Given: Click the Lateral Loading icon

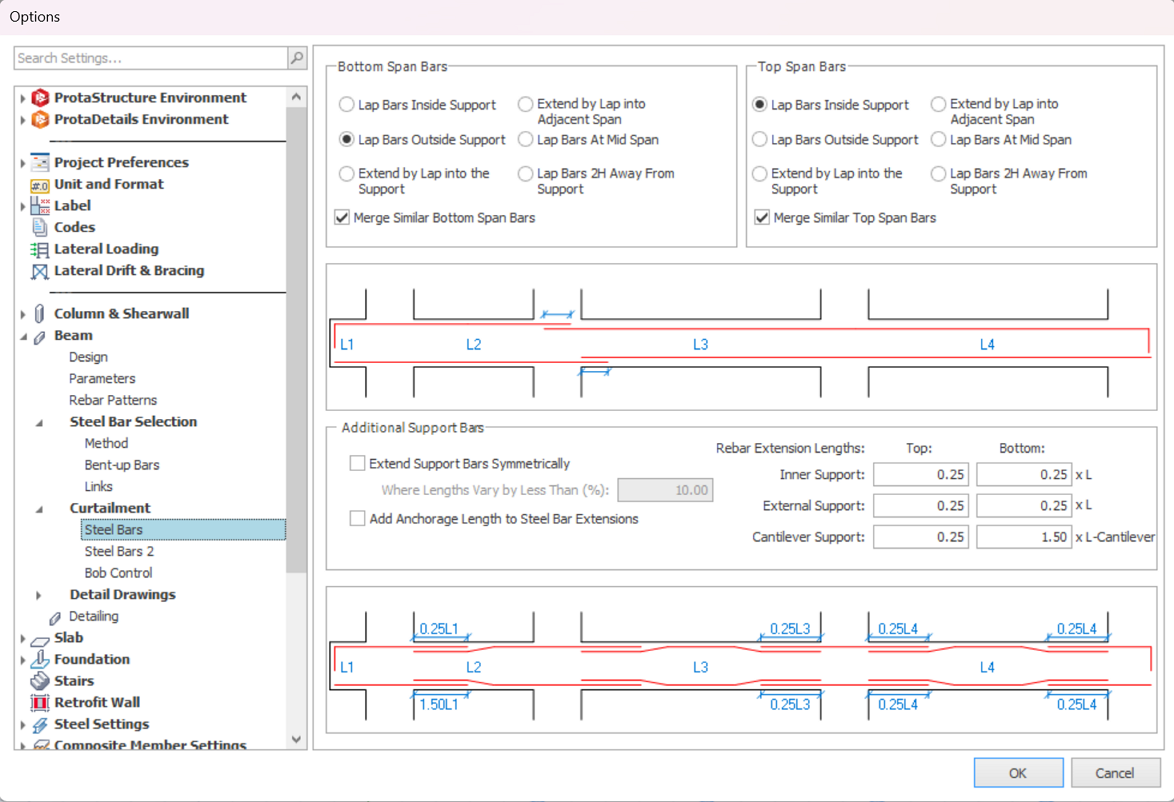Looking at the screenshot, I should point(40,250).
